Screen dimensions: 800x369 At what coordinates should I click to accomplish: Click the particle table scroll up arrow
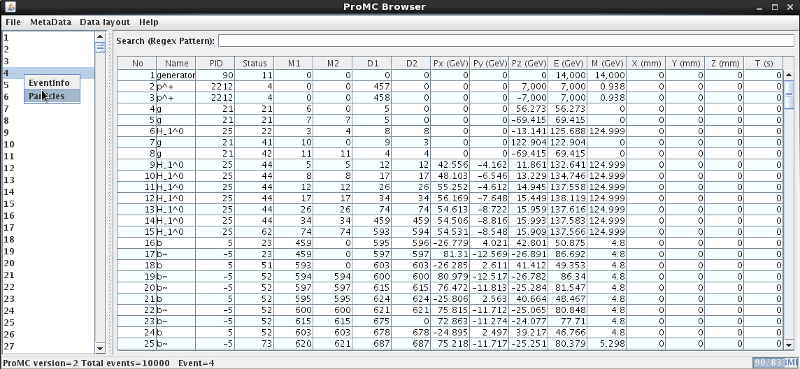coord(789,75)
